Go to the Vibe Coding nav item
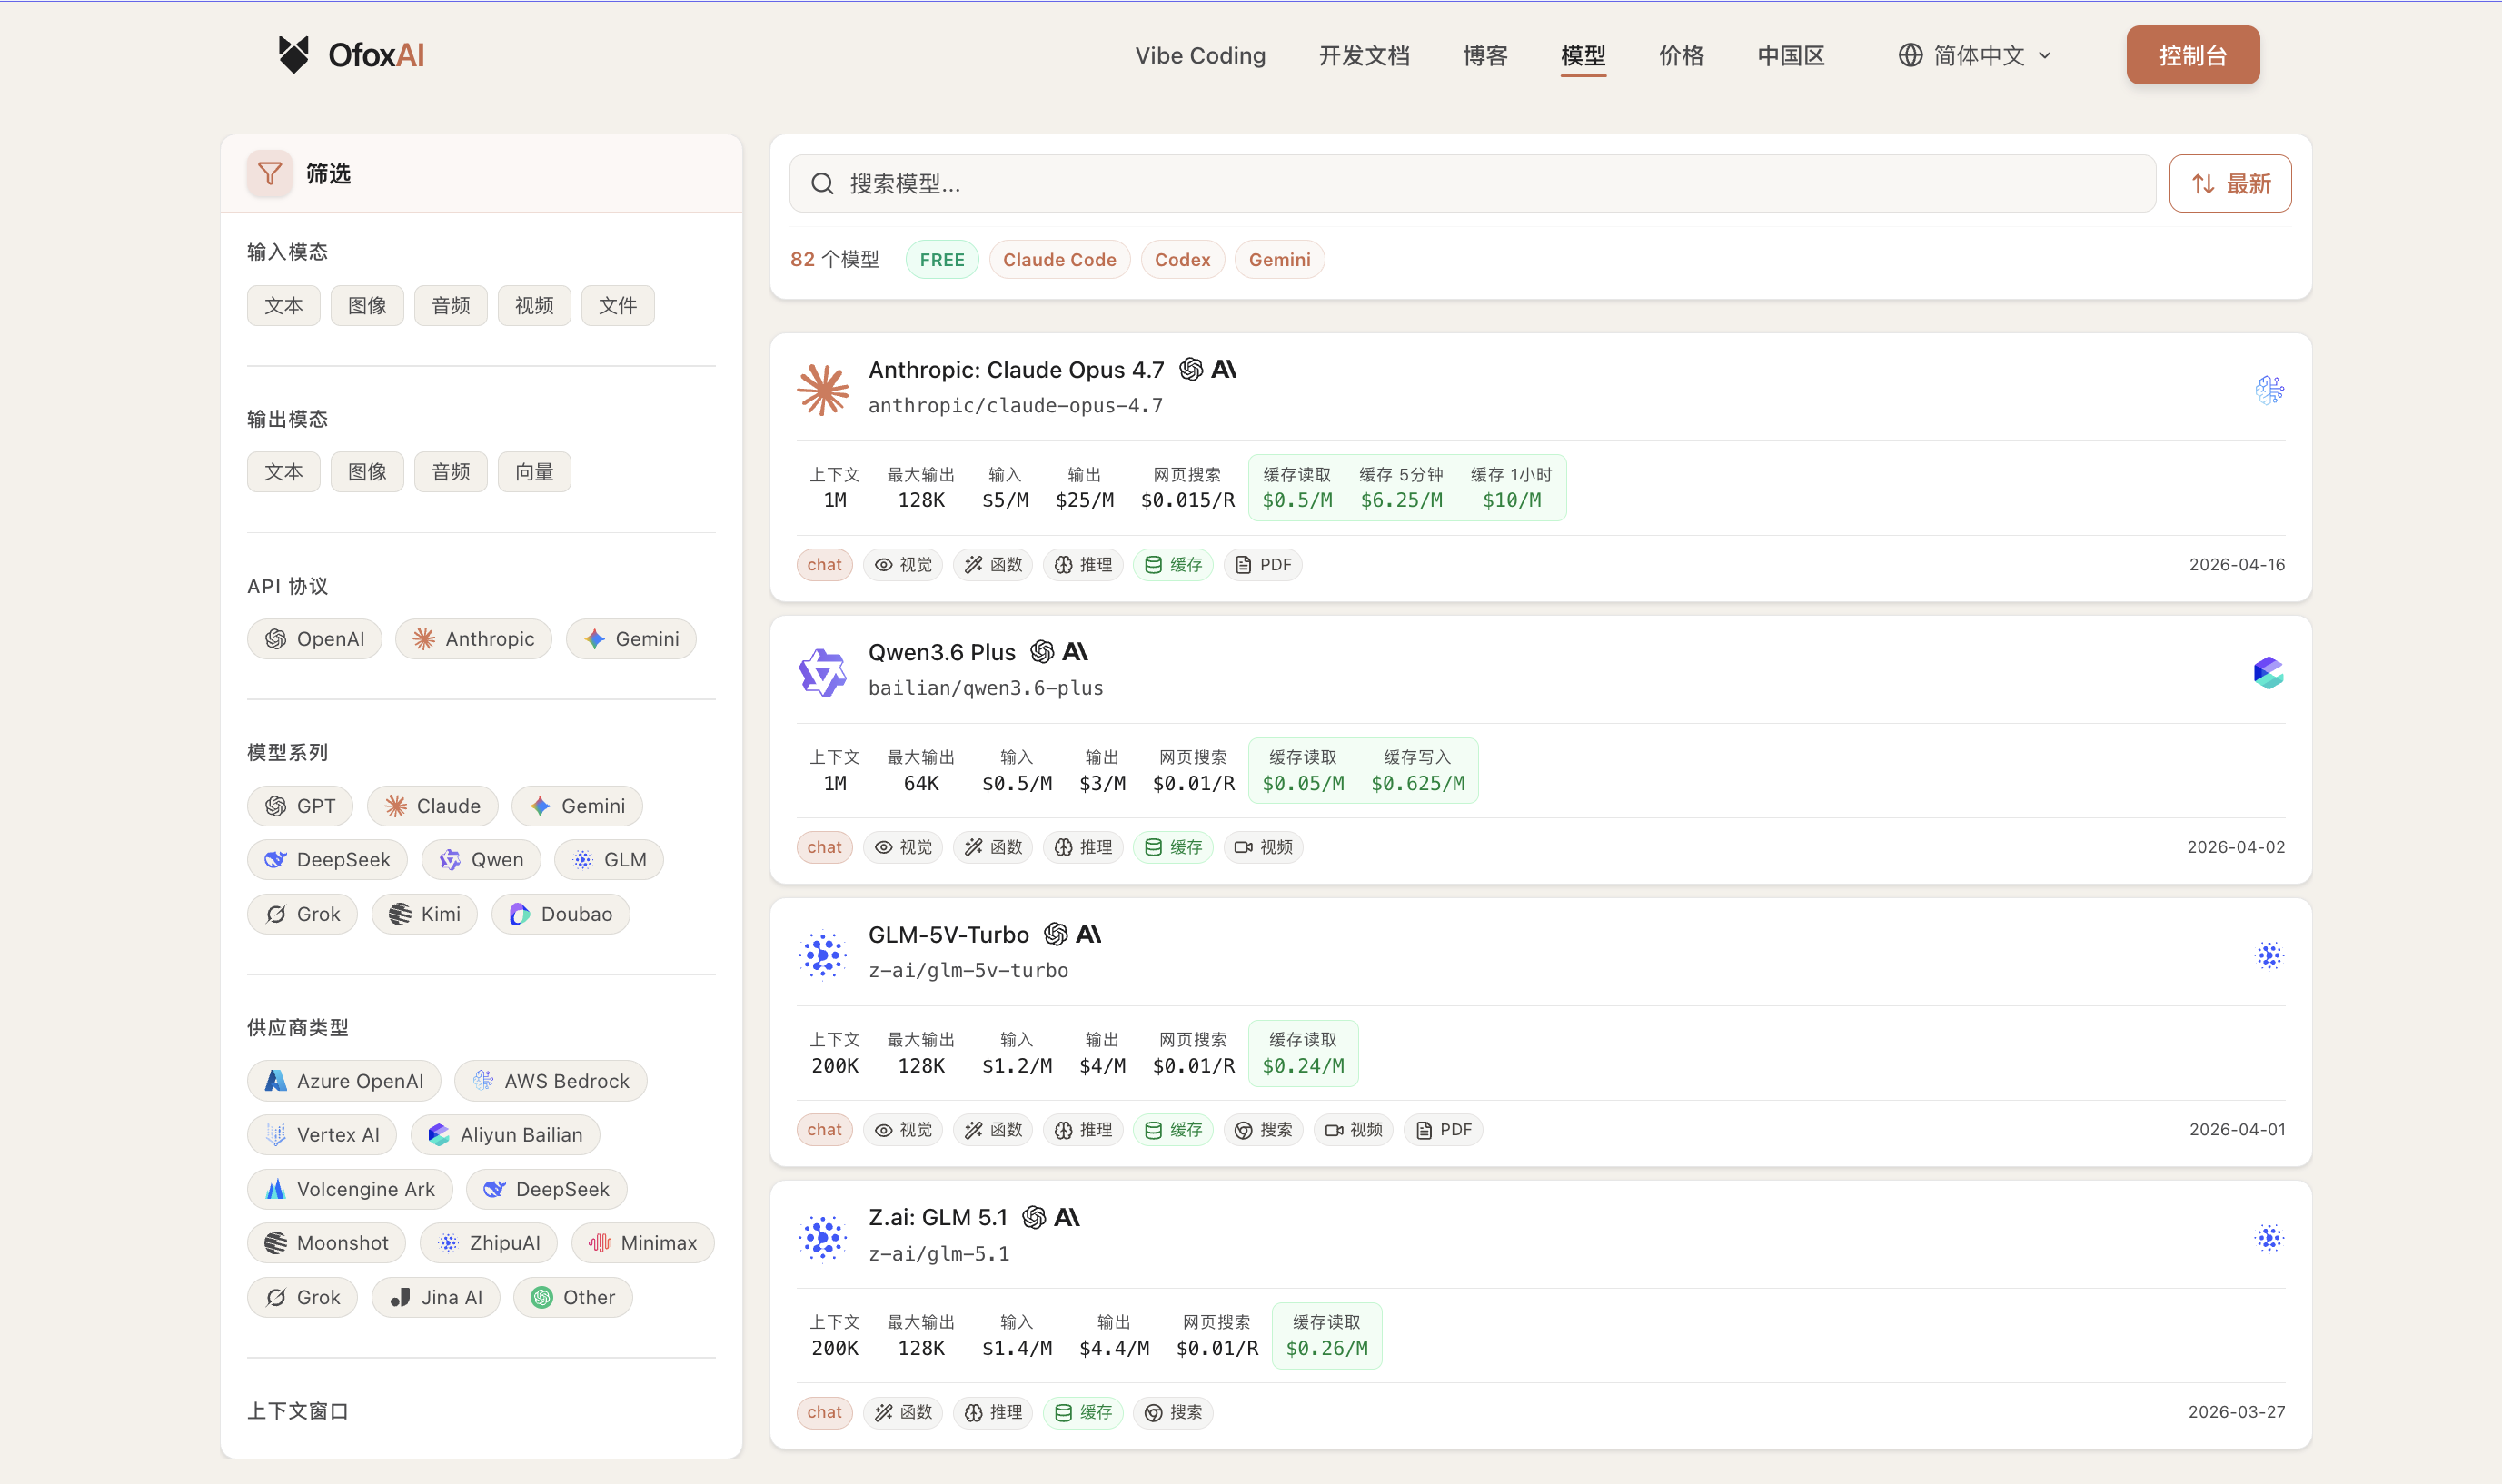This screenshot has width=2502, height=1484. (x=1199, y=55)
